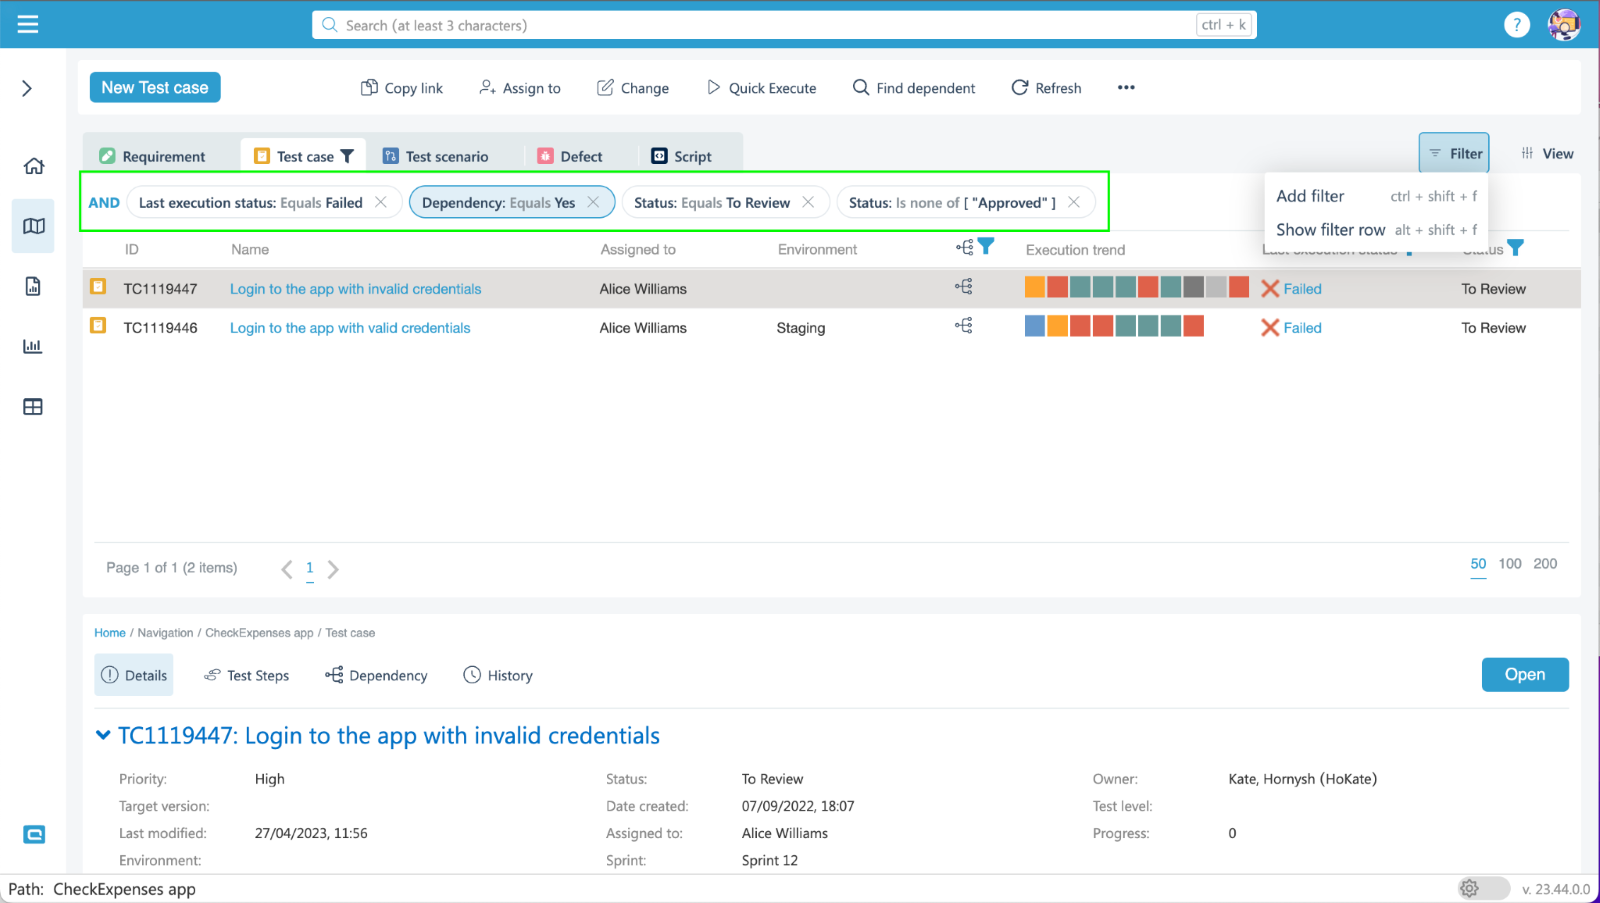1600x903 pixels.
Task: Click the report document sidebar icon
Action: 33,287
